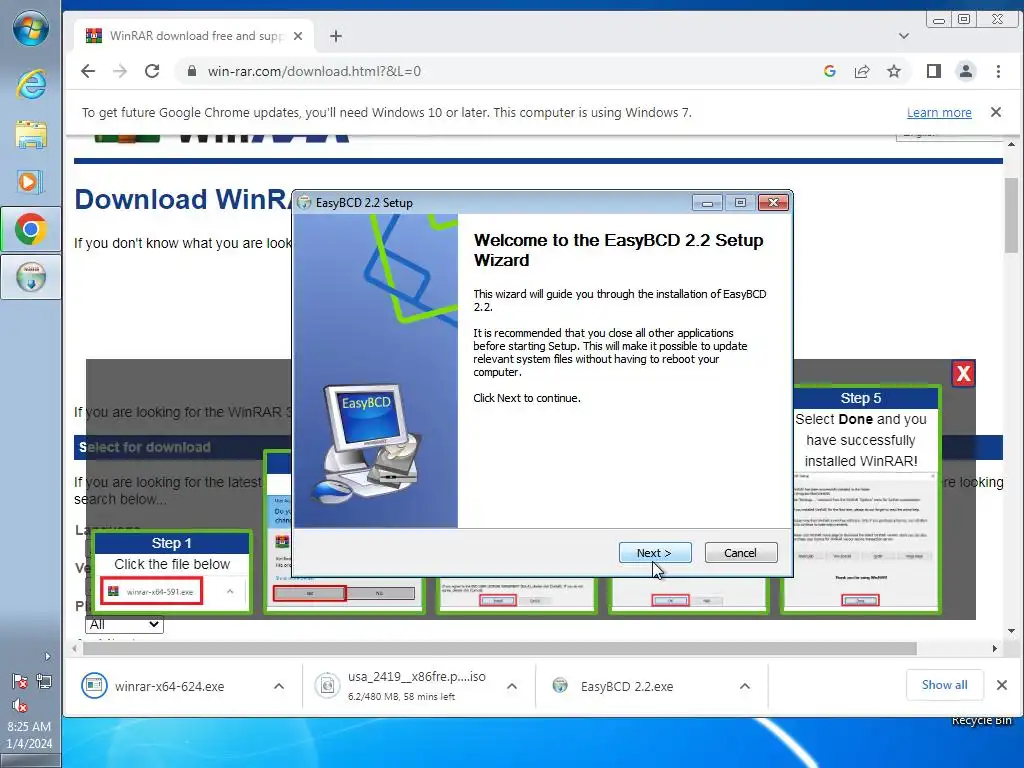1024x768 pixels.
Task: Expand iso download options arrow
Action: point(512,686)
